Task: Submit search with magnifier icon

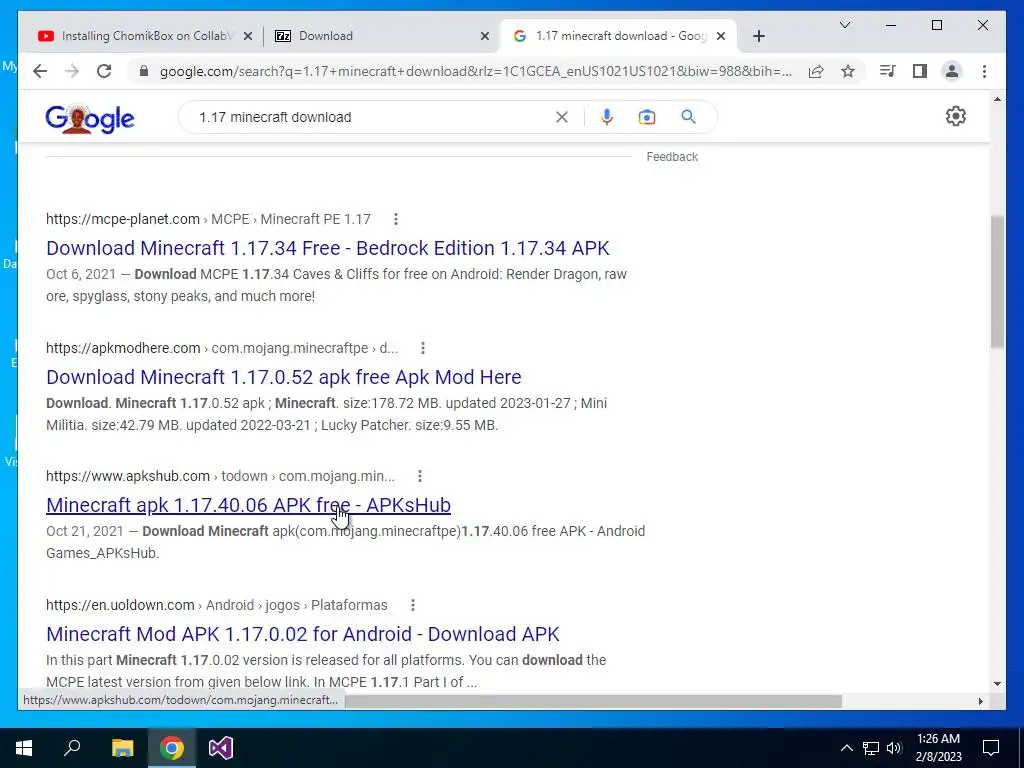Action: pos(688,117)
